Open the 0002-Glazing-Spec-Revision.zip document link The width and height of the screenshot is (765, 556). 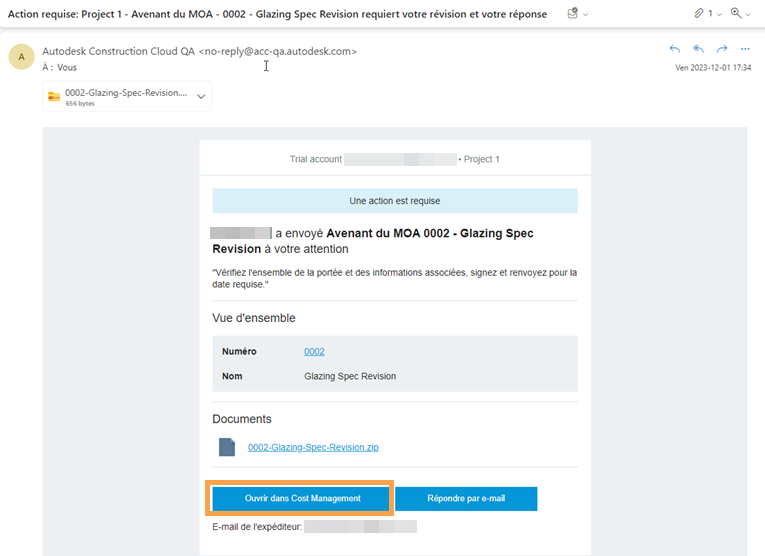pyautogui.click(x=313, y=447)
